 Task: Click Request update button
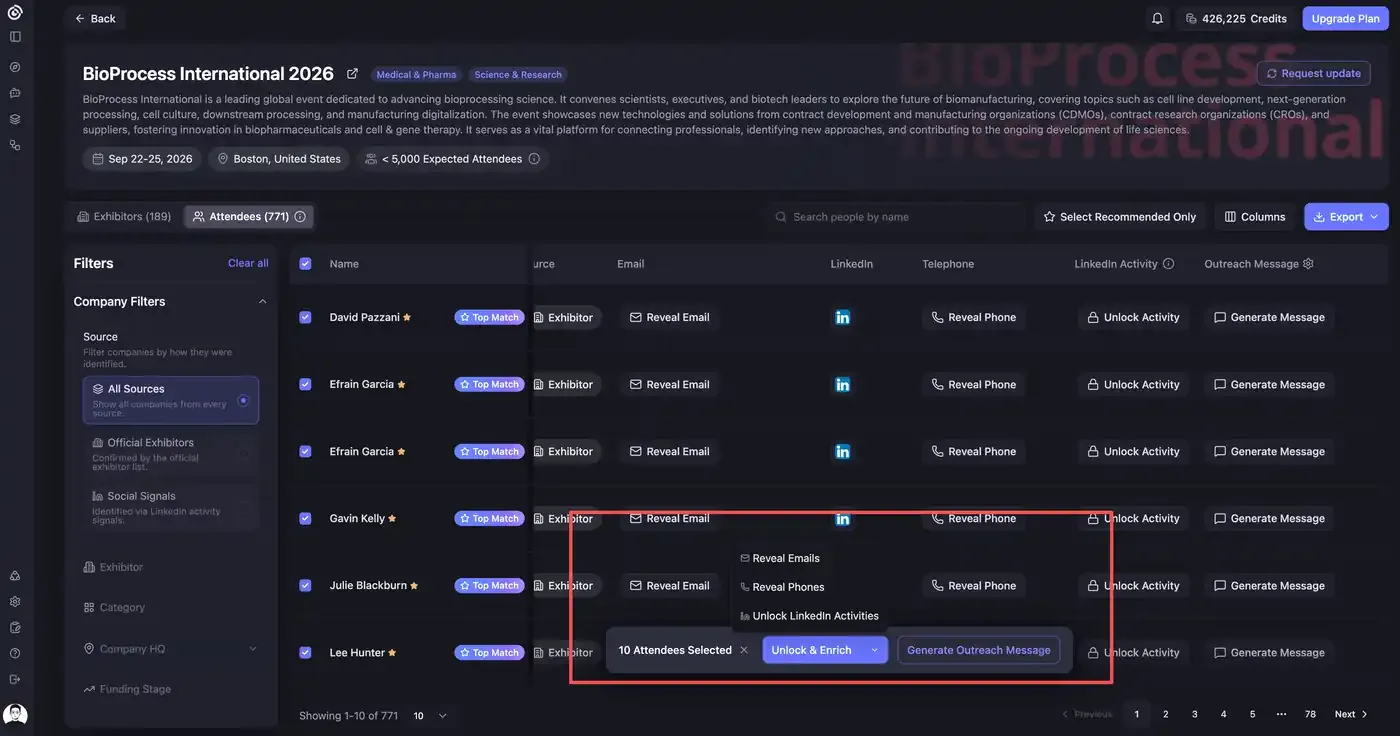pos(1313,74)
